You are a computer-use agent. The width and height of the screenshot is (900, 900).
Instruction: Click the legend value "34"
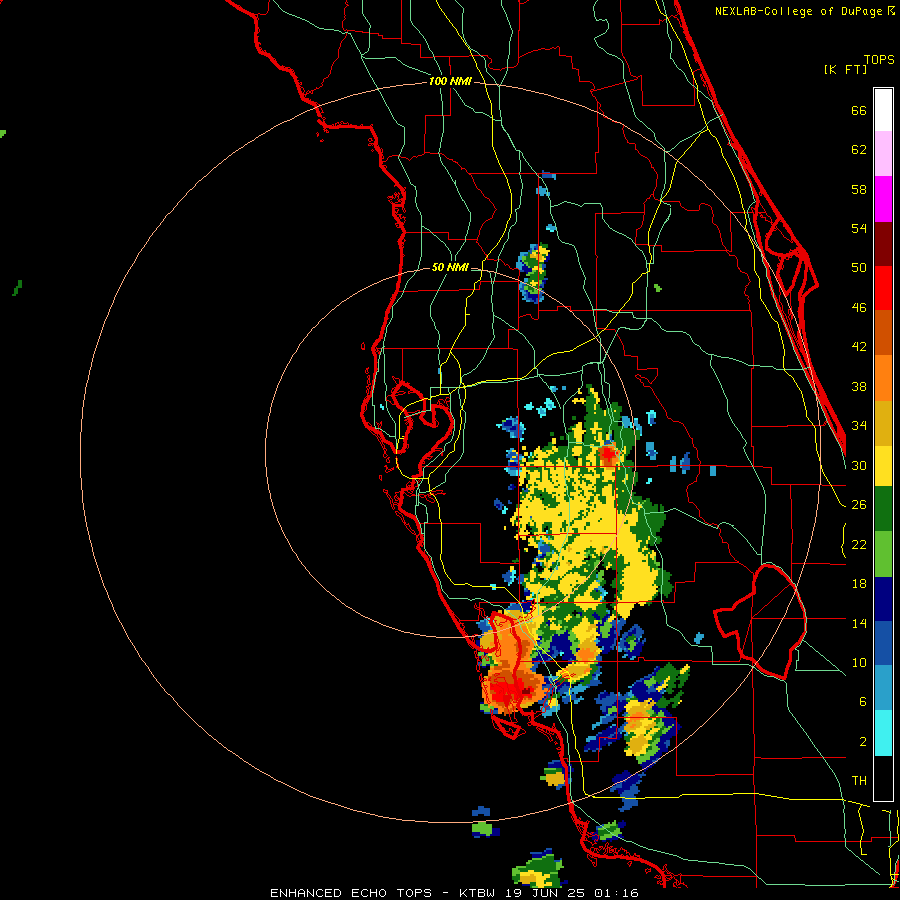[859, 426]
